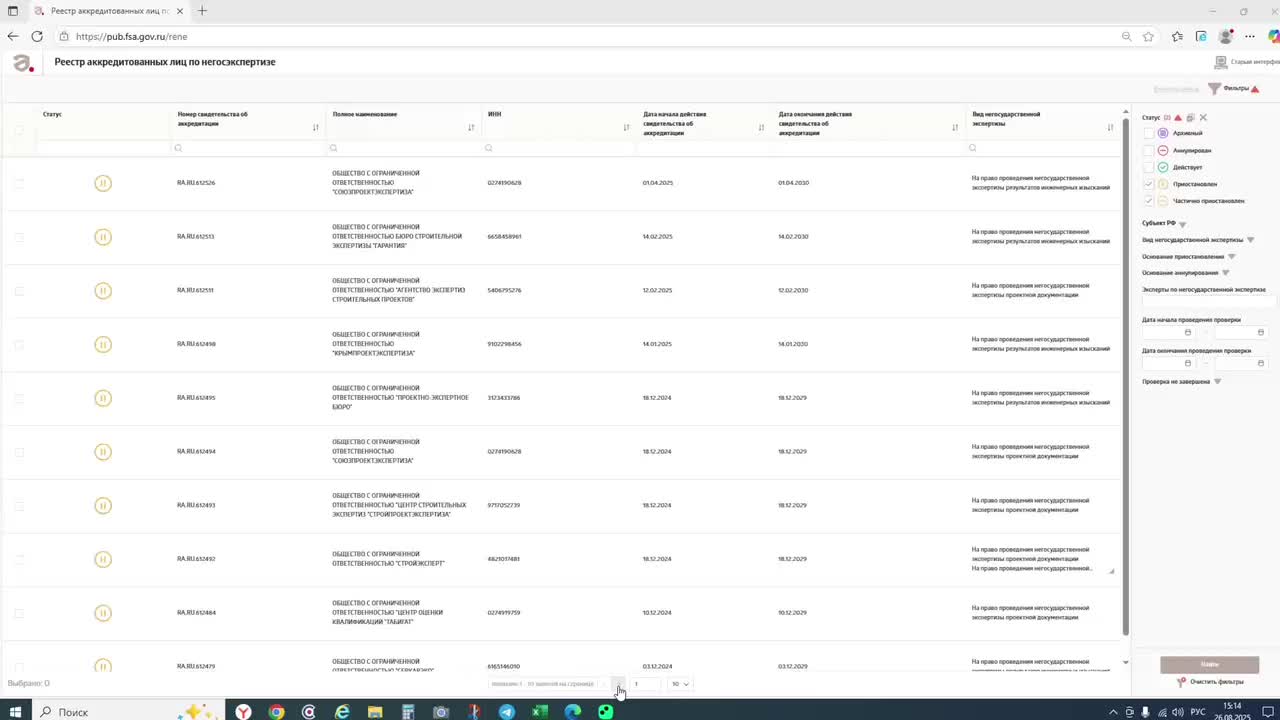This screenshot has height=720, width=1280.
Task: Expand Проверка не завершена filter
Action: [x=1217, y=382]
